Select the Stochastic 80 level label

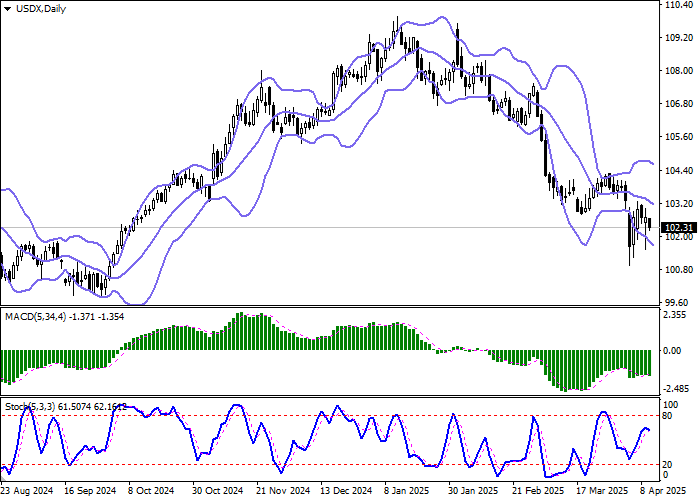pos(668,415)
